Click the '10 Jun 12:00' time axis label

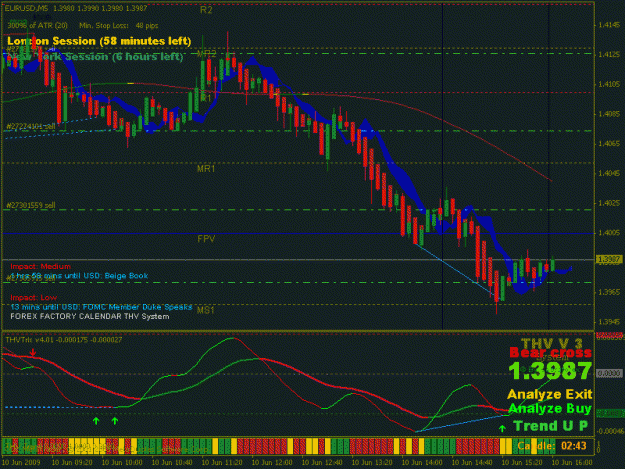(272, 462)
